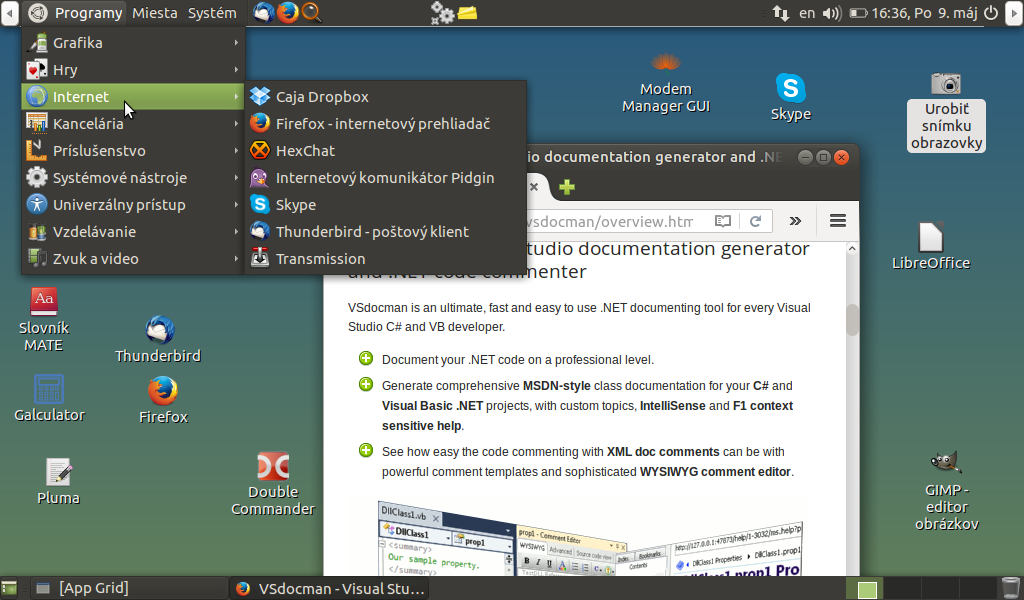
Task: Select the Internet category
Action: click(x=133, y=97)
